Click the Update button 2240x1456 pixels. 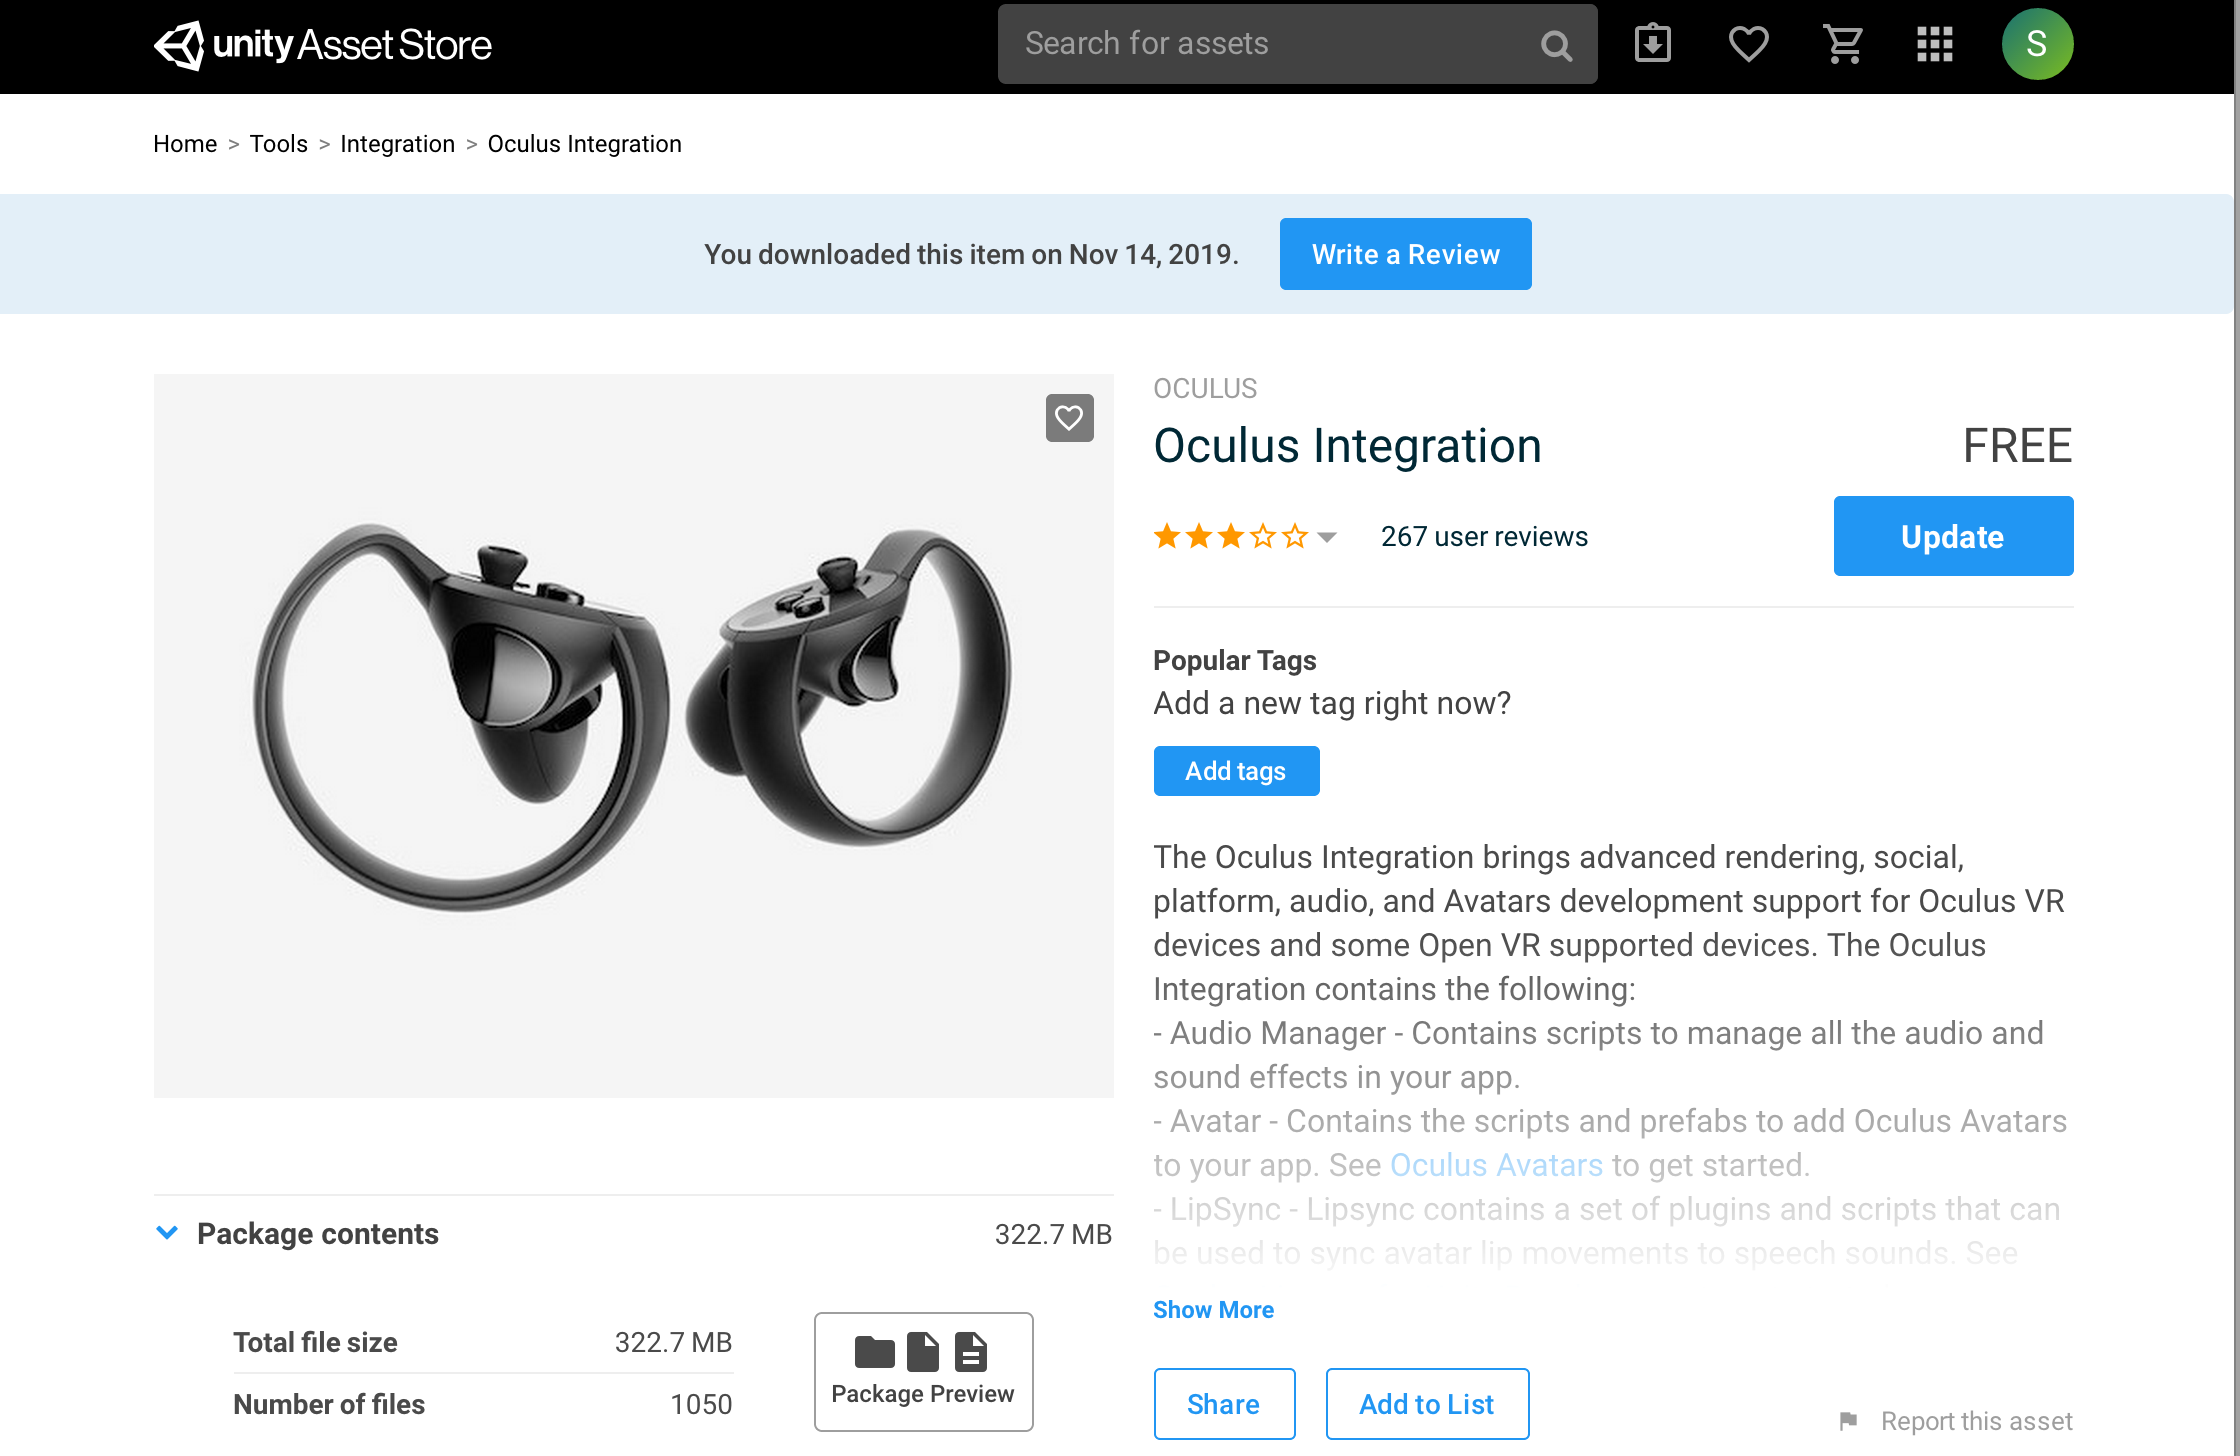tap(1952, 537)
